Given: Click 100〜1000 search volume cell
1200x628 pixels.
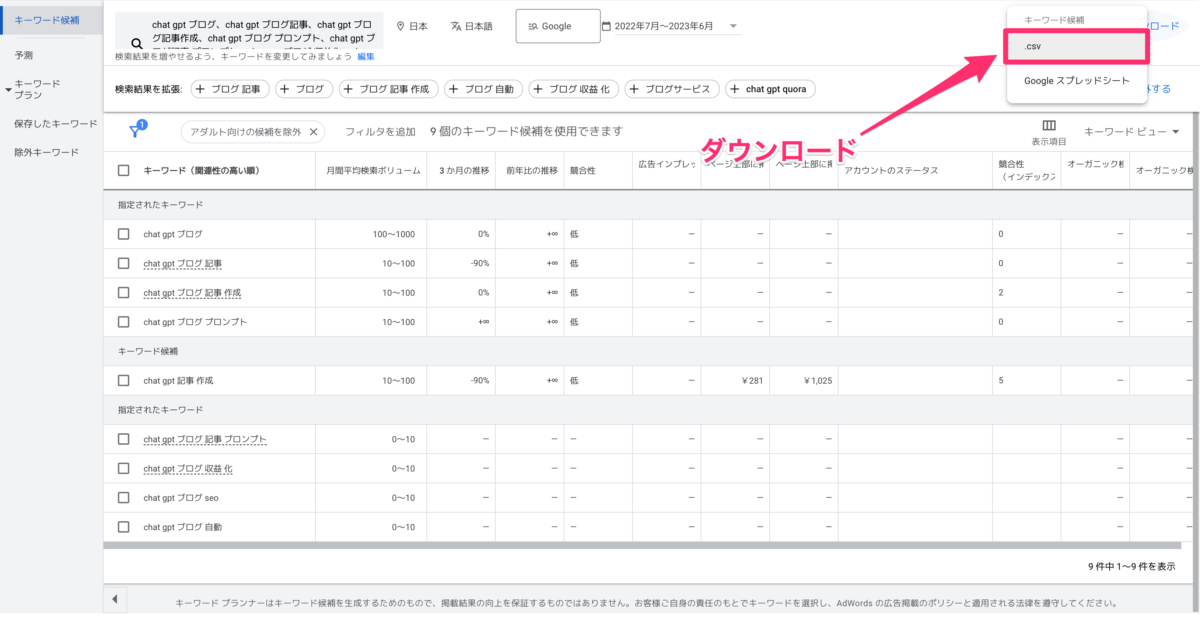Looking at the screenshot, I should [393, 234].
